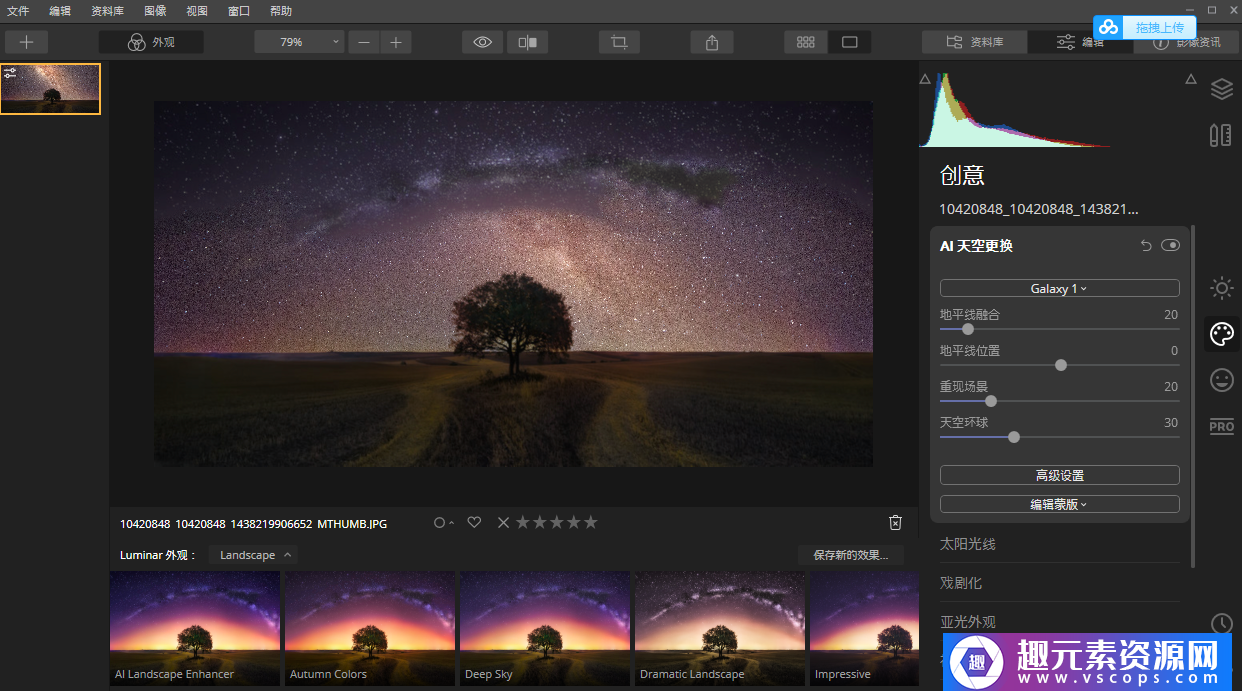The image size is (1242, 691).
Task: Click the crop tool icon
Action: pyautogui.click(x=619, y=42)
